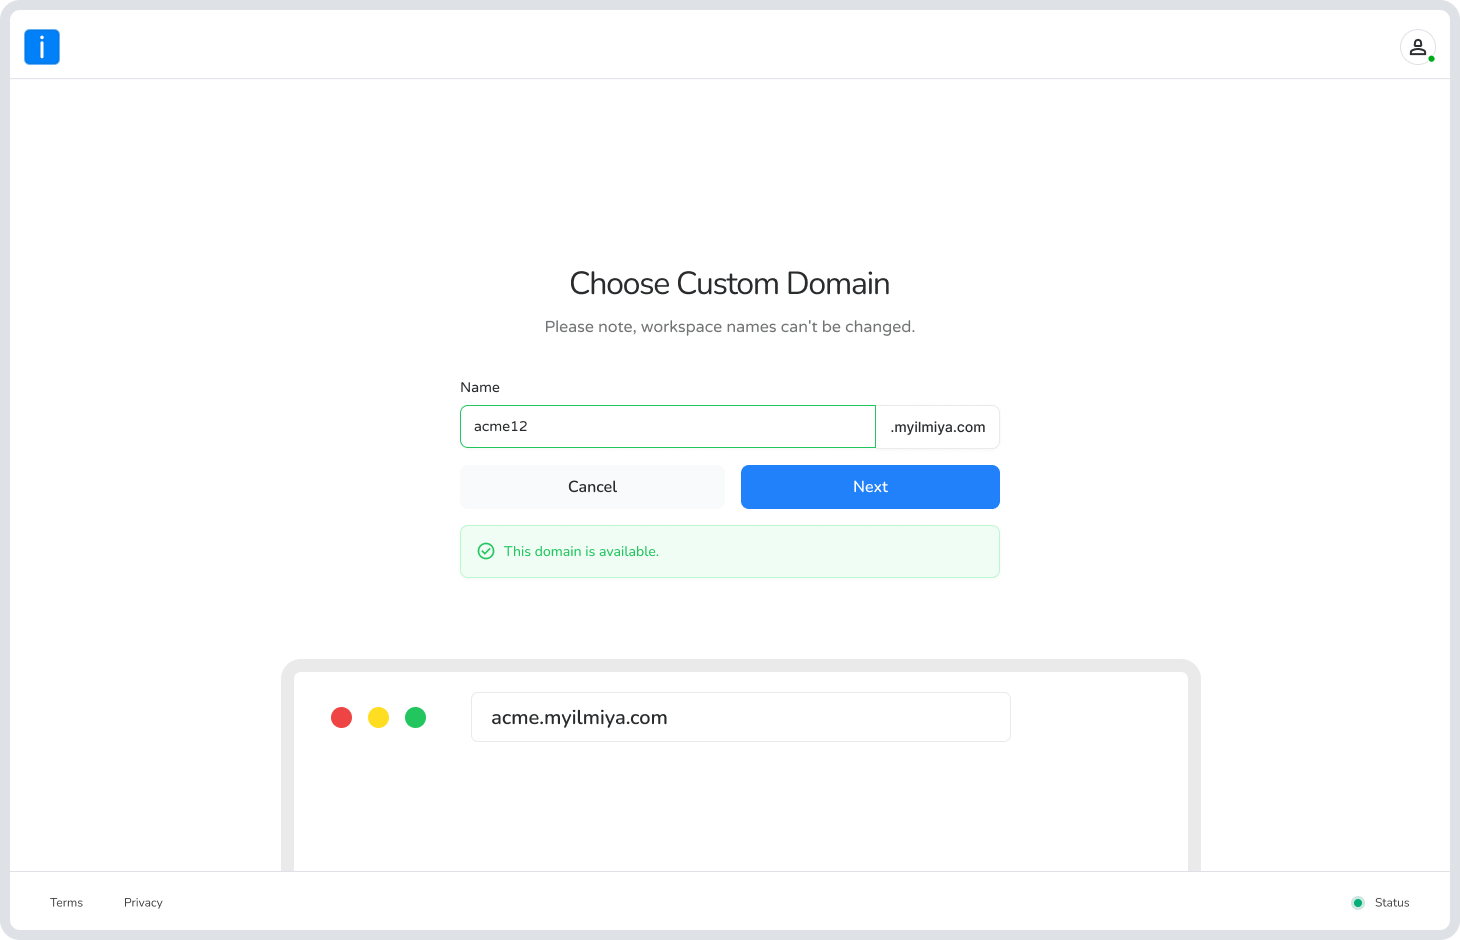Click the green checkmark circle icon
The height and width of the screenshot is (940, 1460).
pos(486,551)
